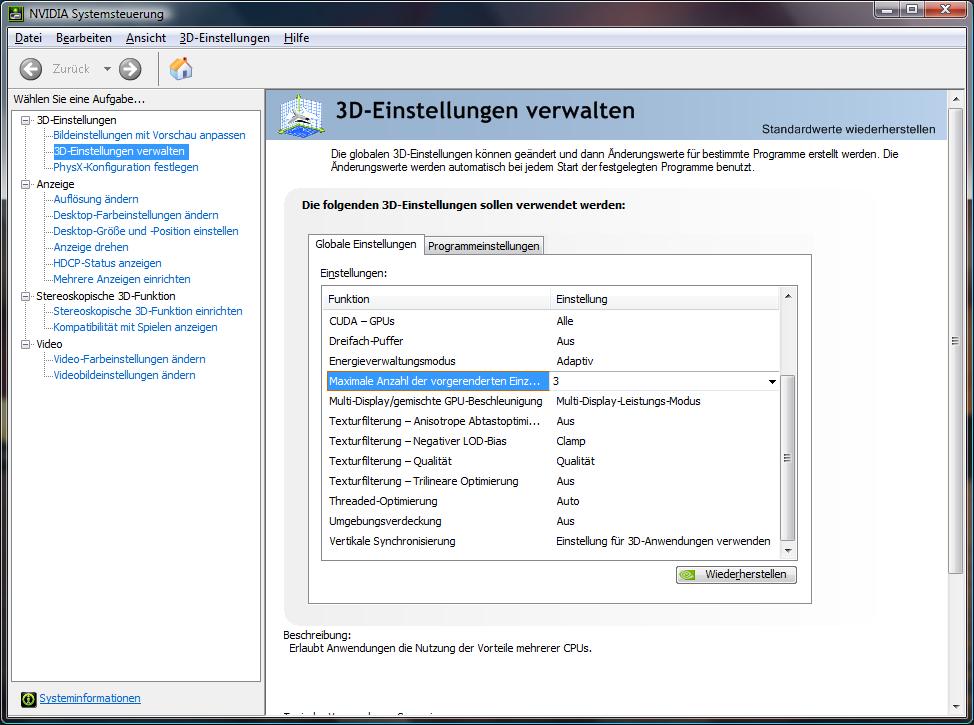Click the Forward arrow icon
This screenshot has width=974, height=725.
130,69
